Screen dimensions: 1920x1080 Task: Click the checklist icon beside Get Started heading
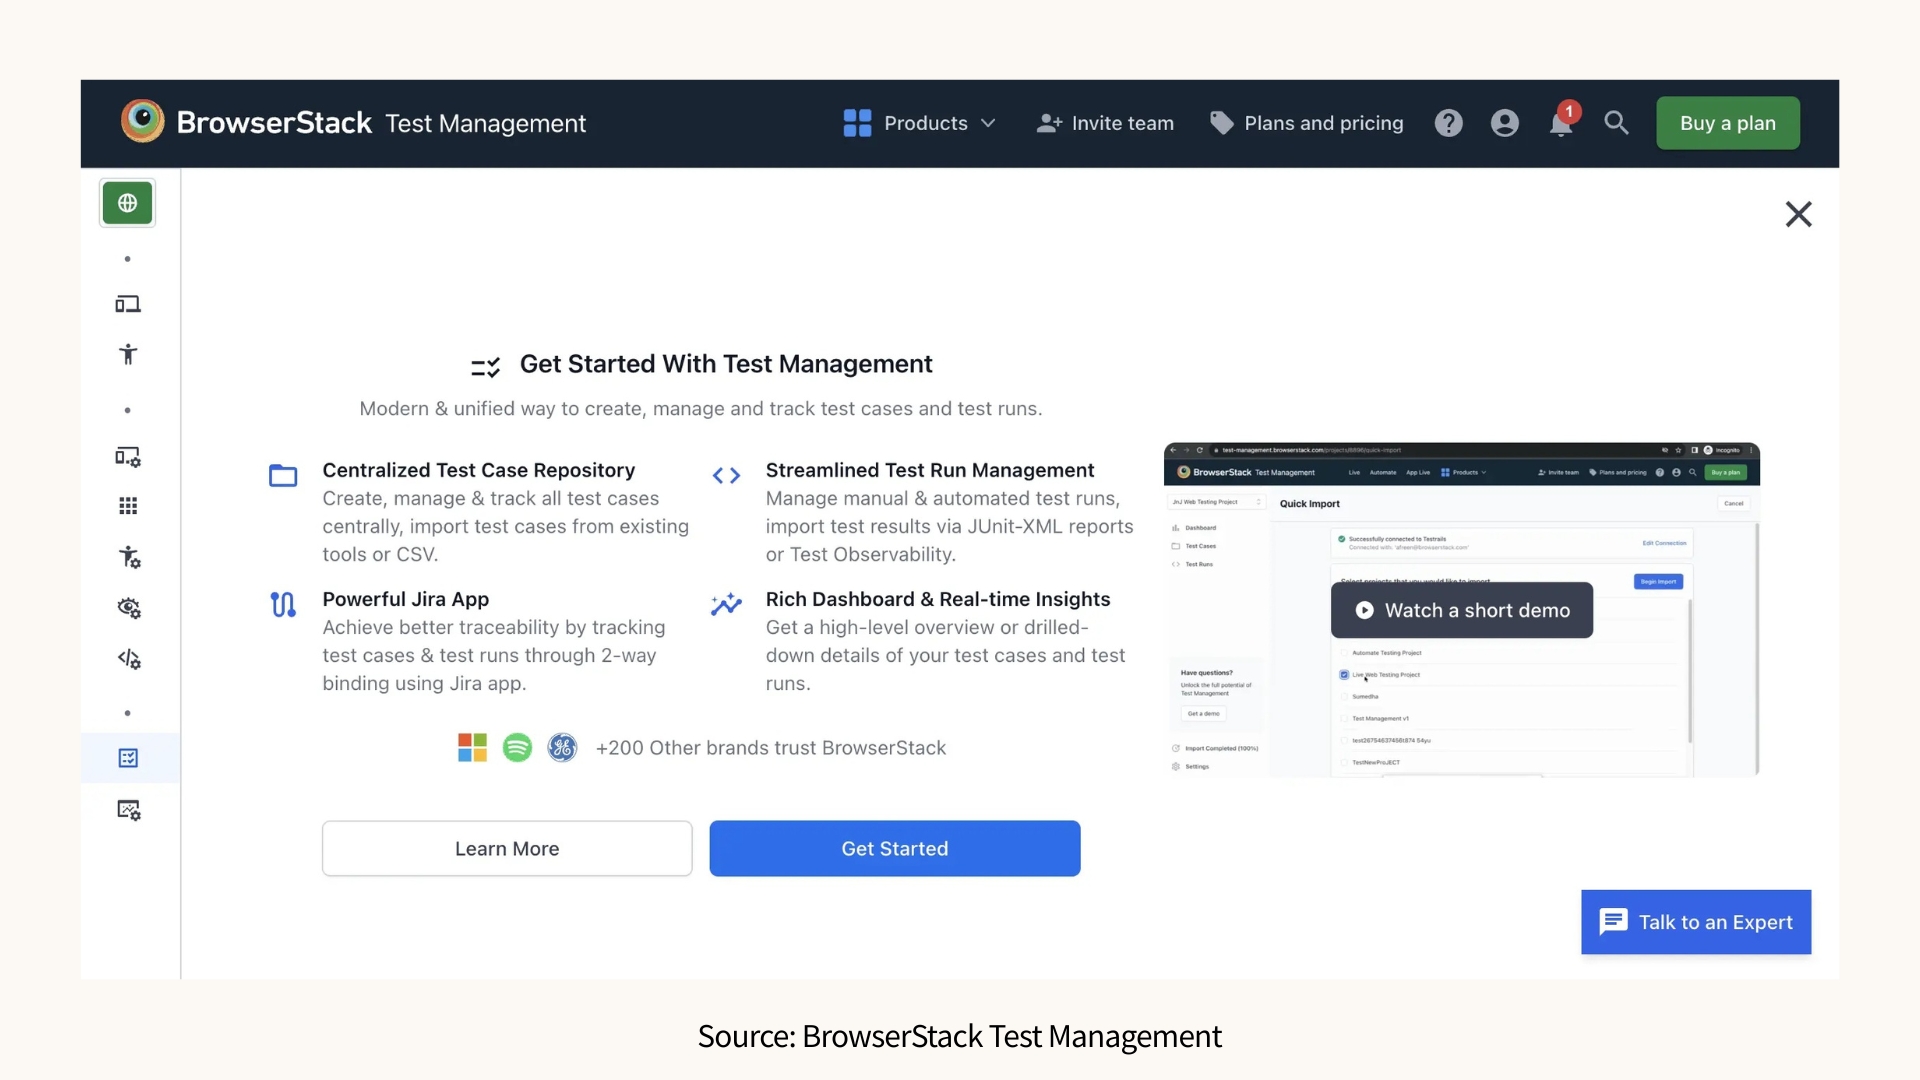(485, 367)
